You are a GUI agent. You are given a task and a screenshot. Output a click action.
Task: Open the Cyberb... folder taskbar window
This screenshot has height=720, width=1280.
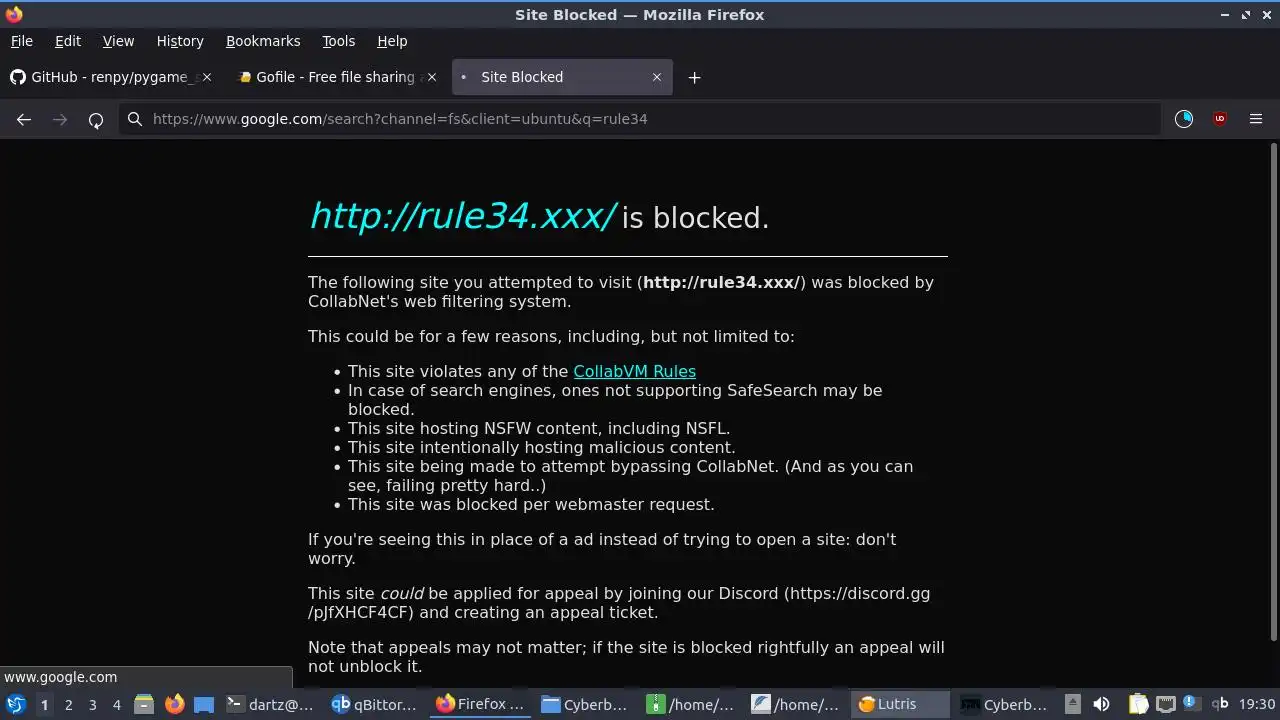coord(586,704)
